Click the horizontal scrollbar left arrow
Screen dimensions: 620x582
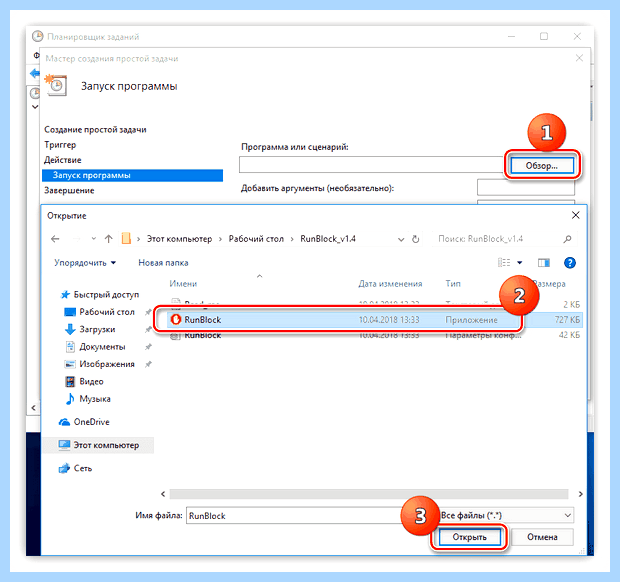(x=163, y=494)
